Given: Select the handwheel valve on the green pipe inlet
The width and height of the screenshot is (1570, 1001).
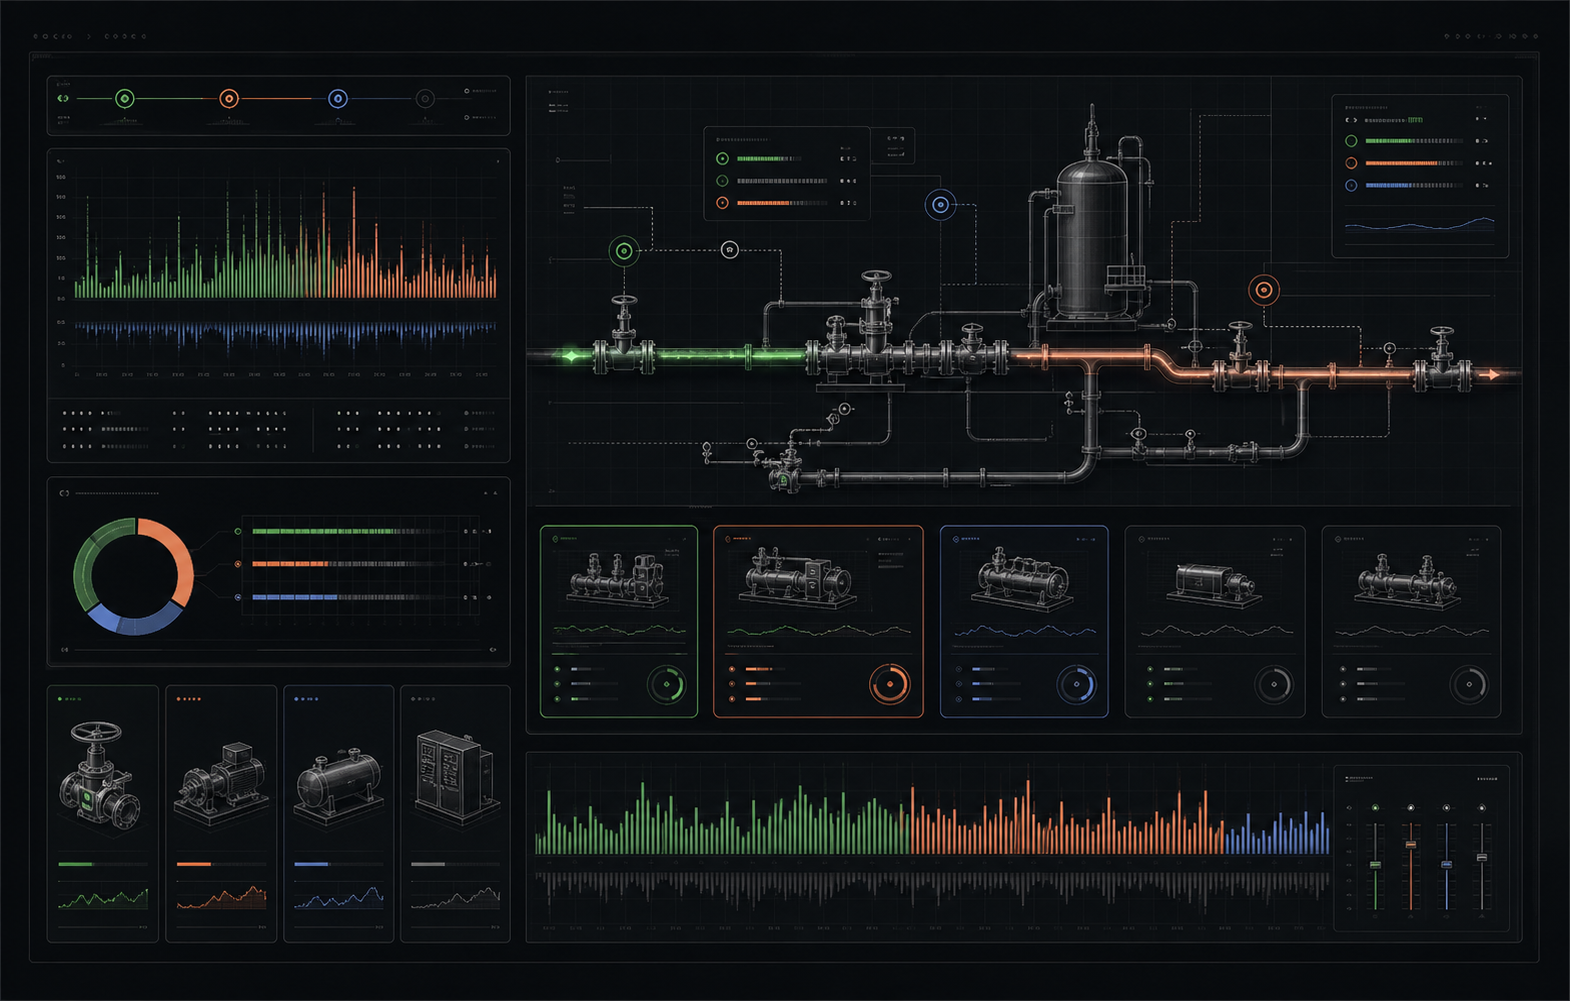Looking at the screenshot, I should [624, 336].
